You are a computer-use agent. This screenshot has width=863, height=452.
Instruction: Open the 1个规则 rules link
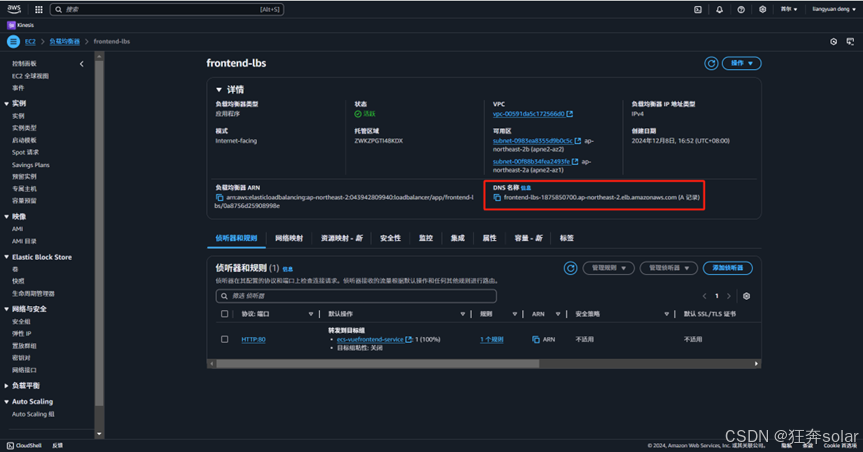point(491,340)
